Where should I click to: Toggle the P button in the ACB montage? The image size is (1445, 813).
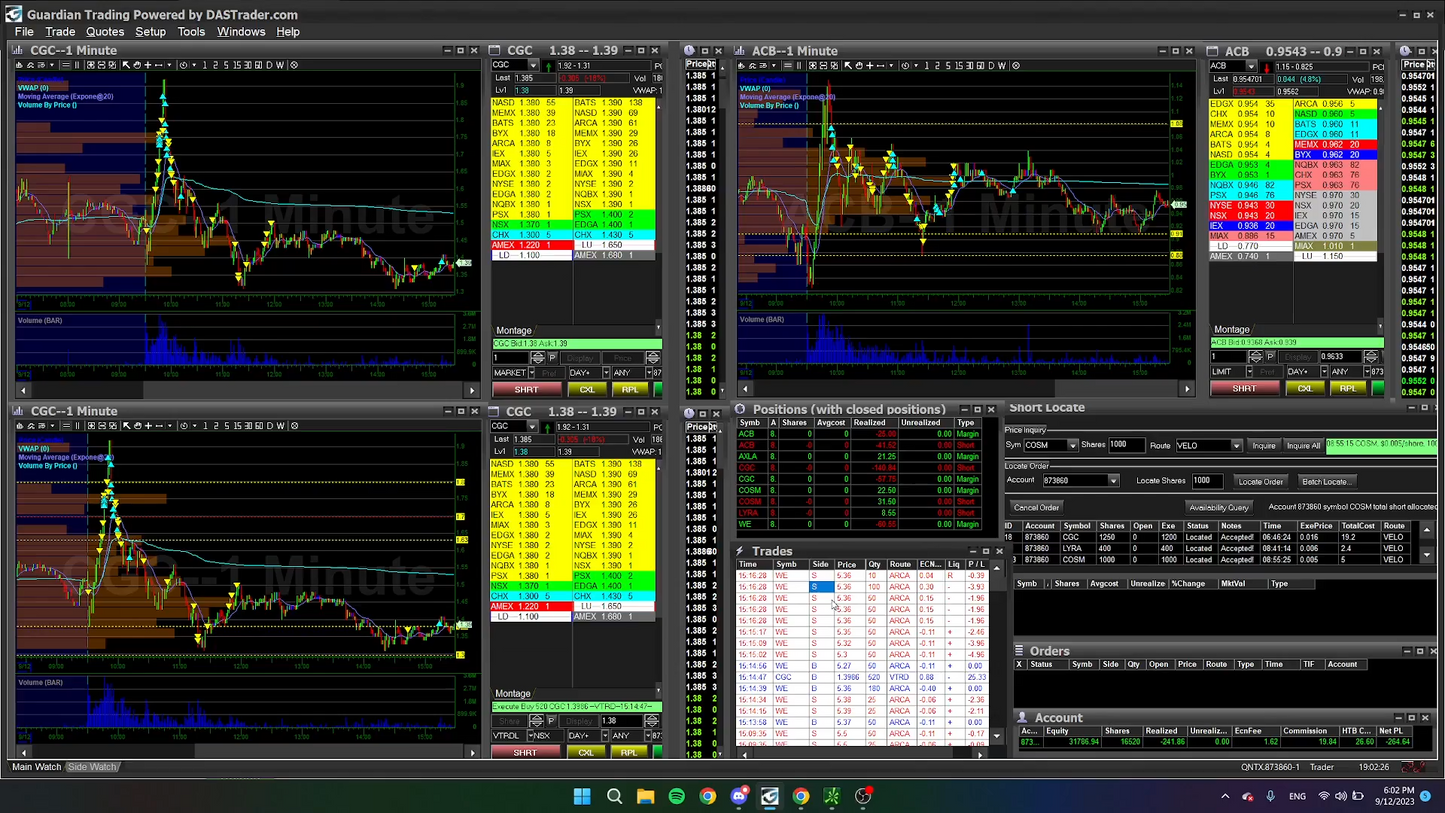point(1271,356)
